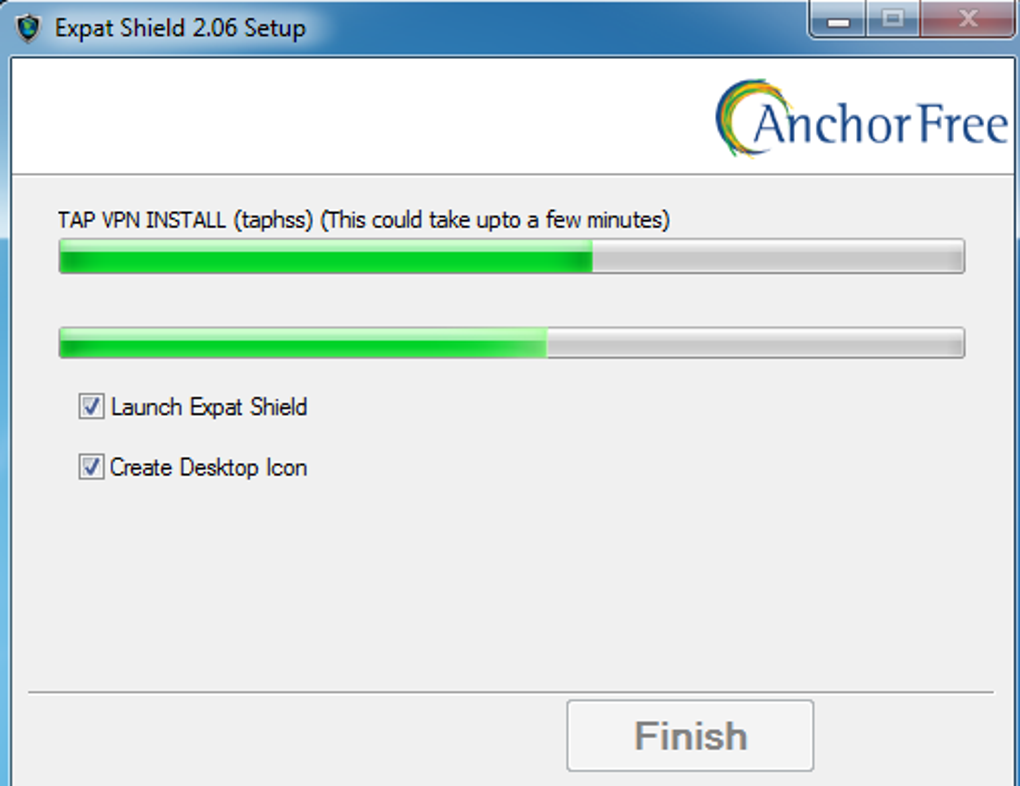Click the gray unfilled part of upper progress bar
The width and height of the screenshot is (1020, 786).
coord(778,256)
